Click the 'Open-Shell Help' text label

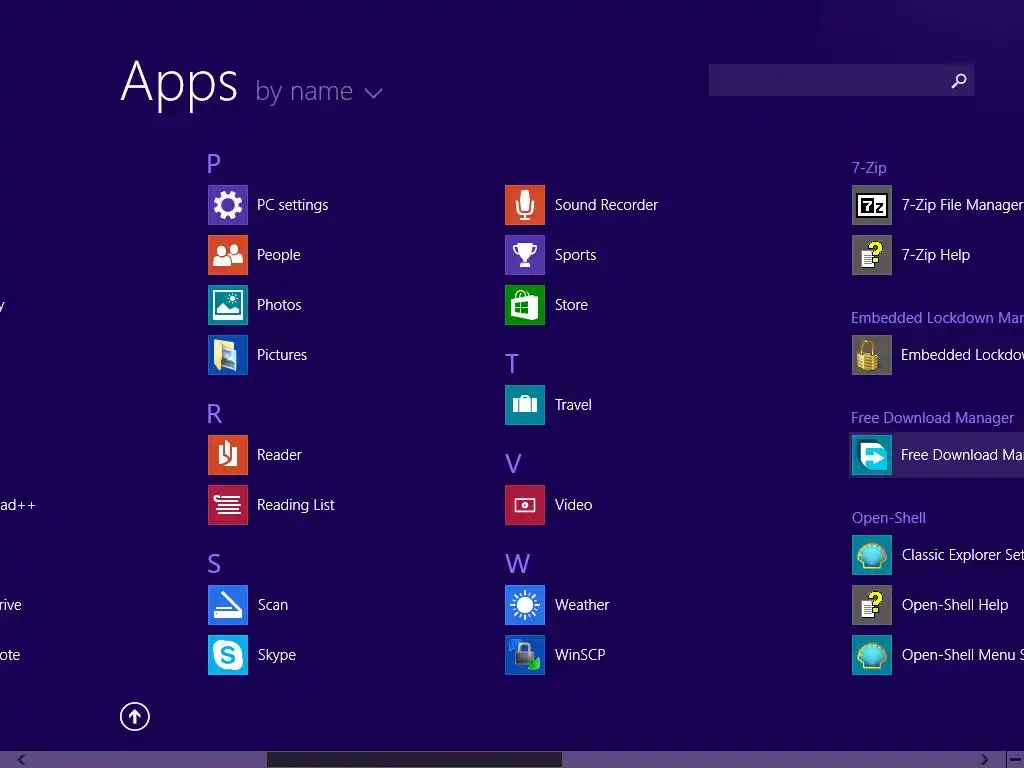point(955,605)
